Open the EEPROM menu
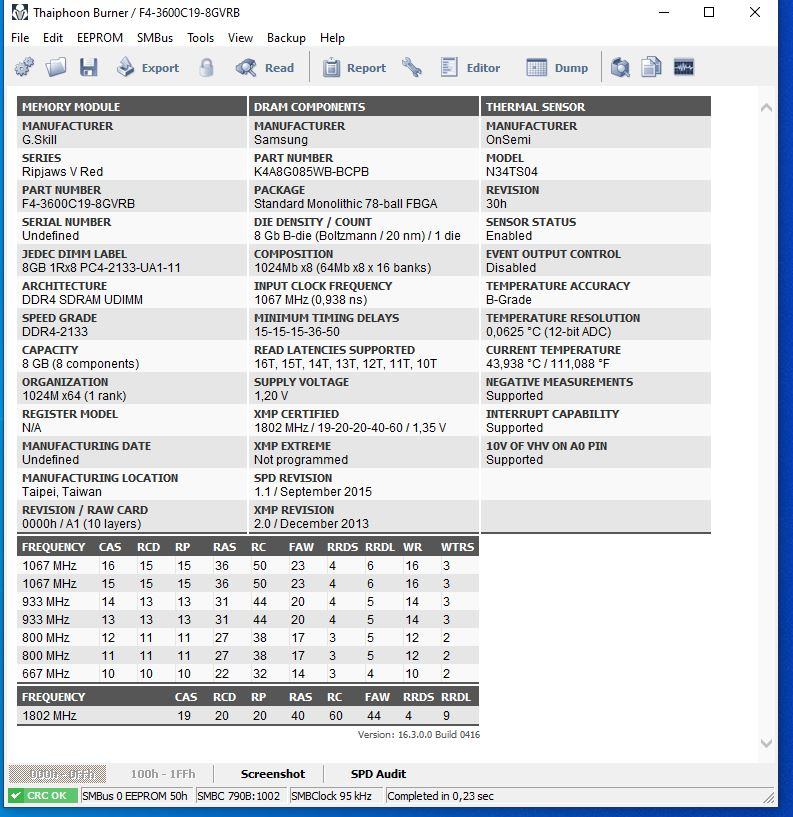The image size is (793, 817). pyautogui.click(x=100, y=38)
